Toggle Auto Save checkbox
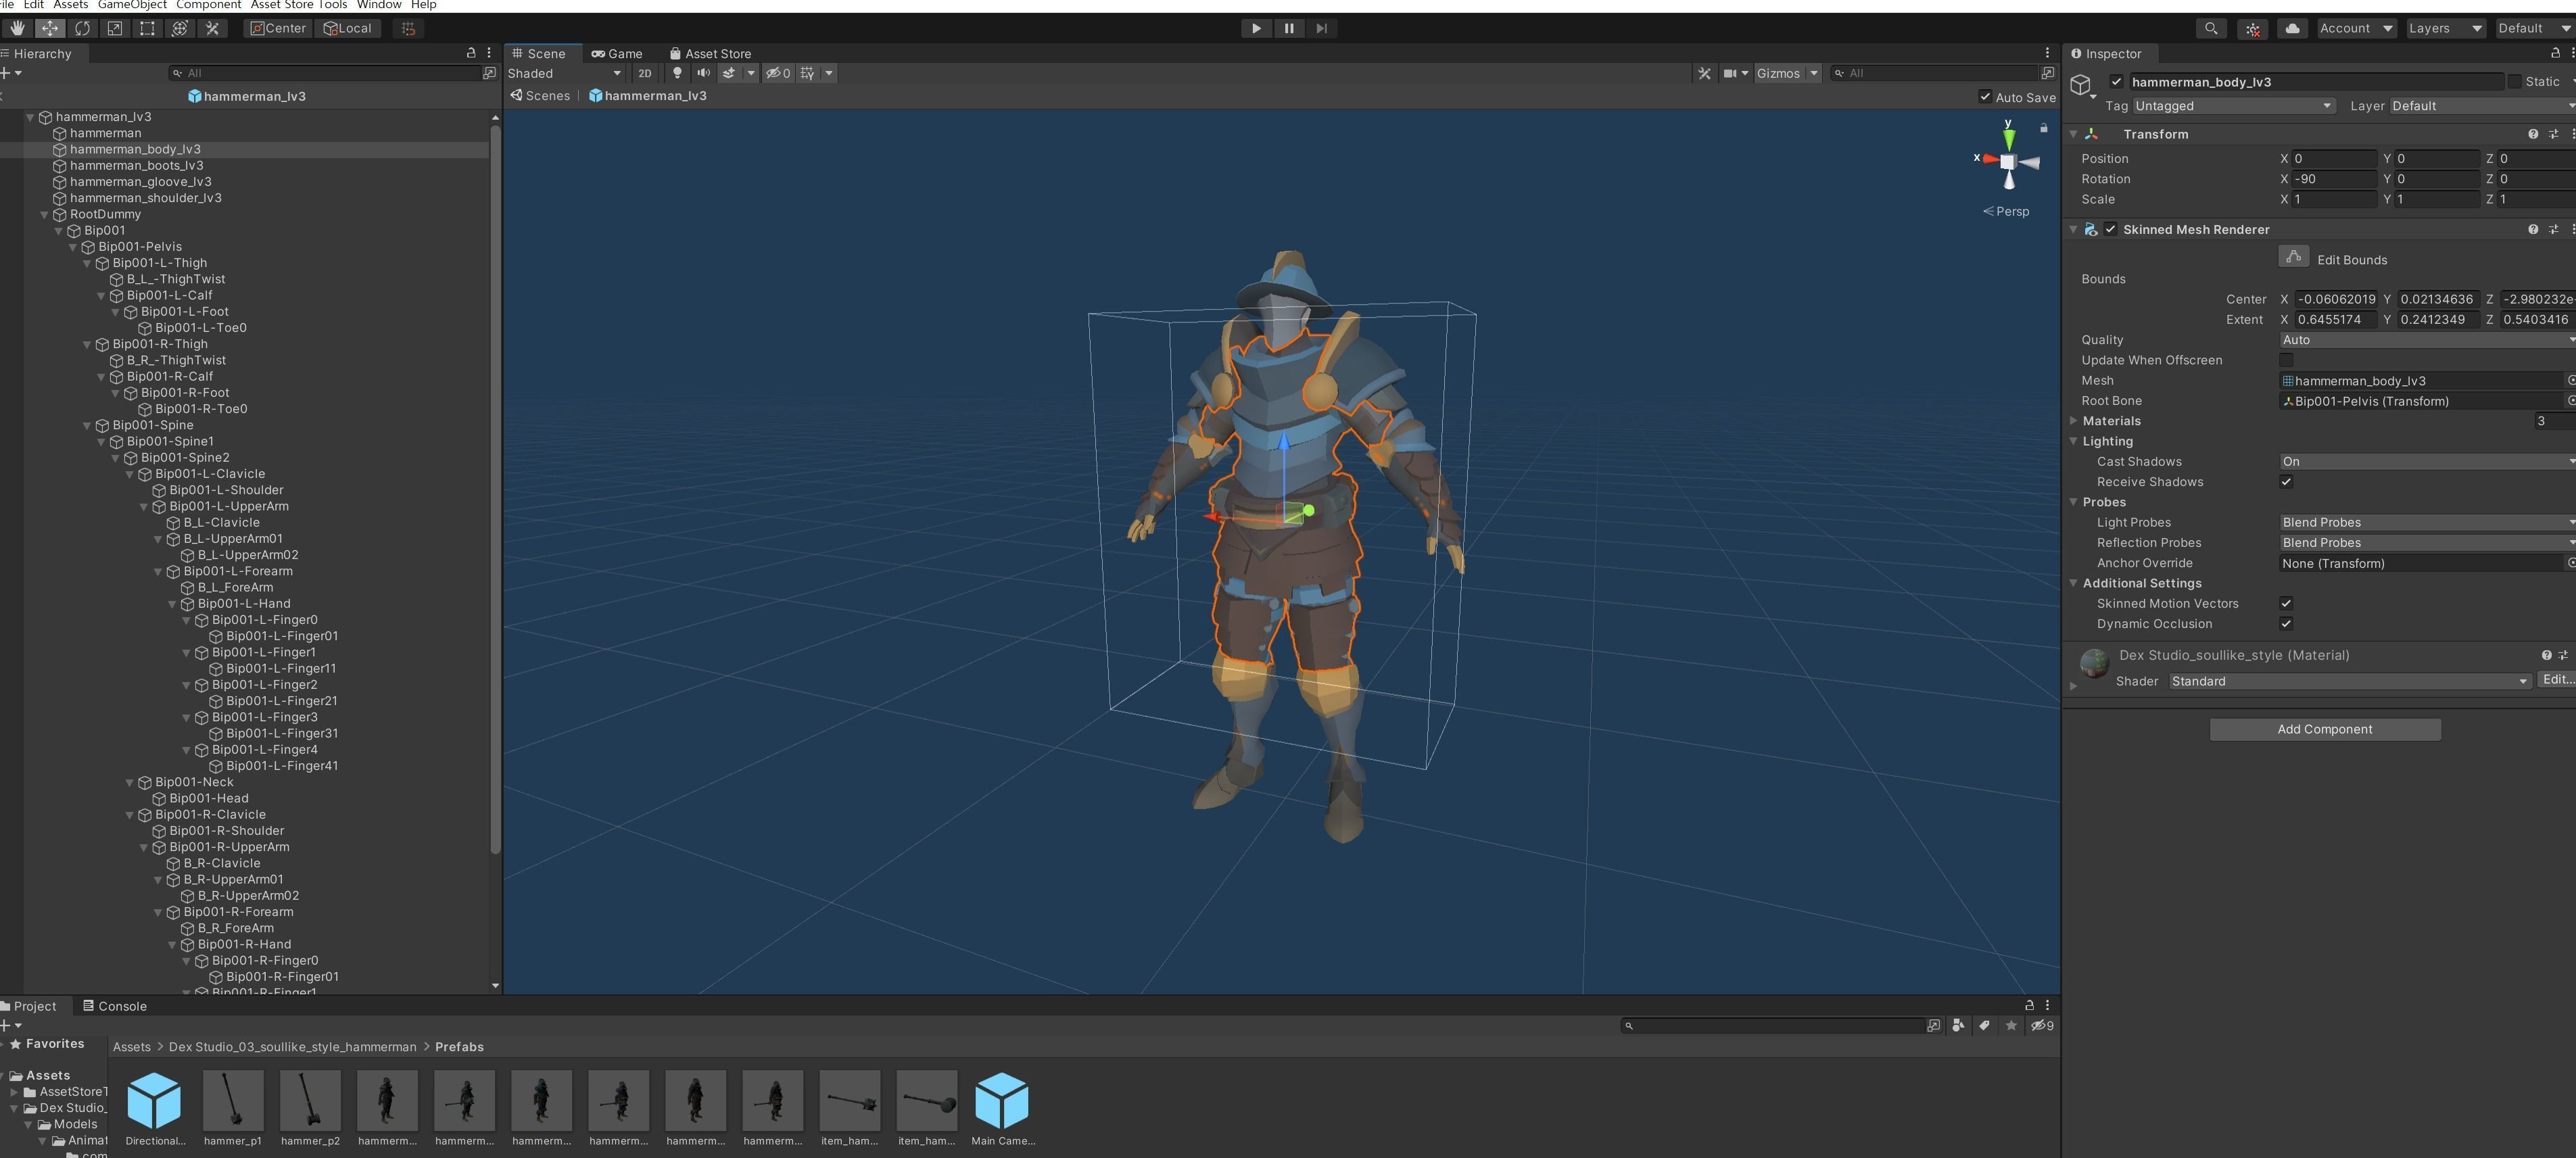The width and height of the screenshot is (2576, 1158). [1985, 97]
